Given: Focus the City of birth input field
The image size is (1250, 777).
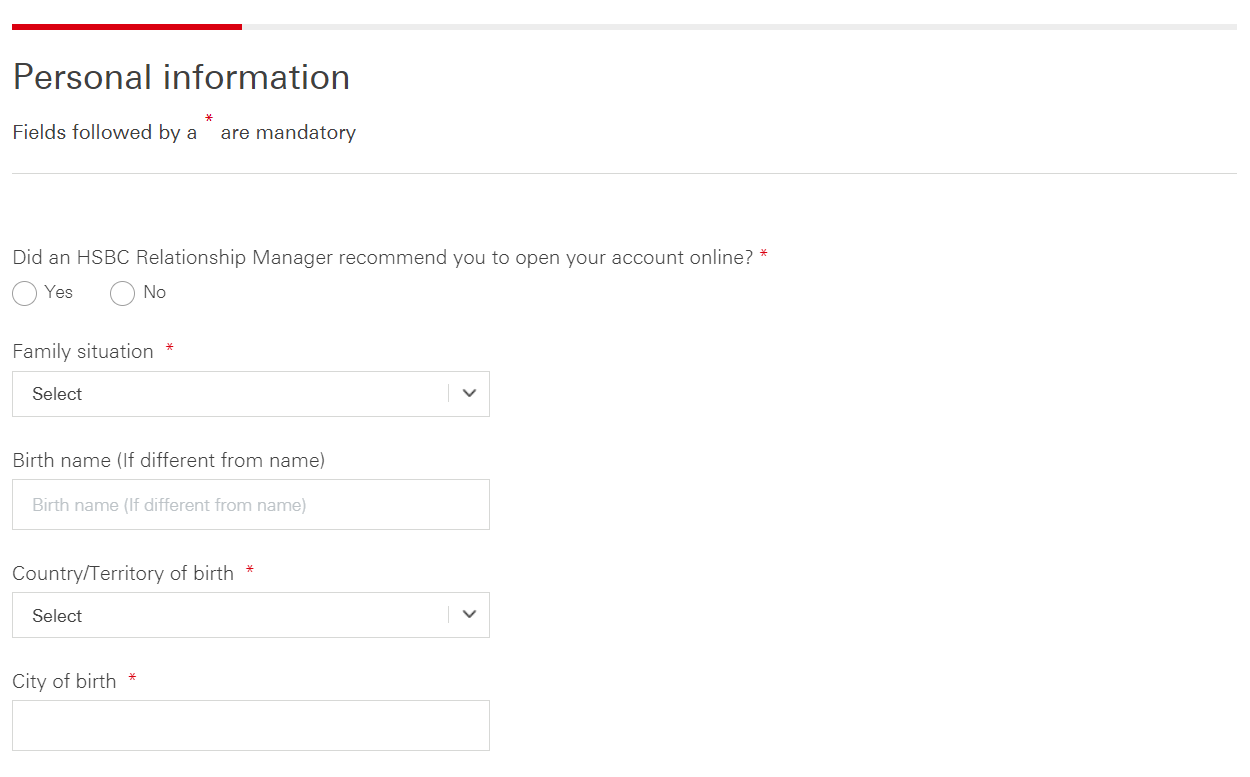Looking at the screenshot, I should pyautogui.click(x=251, y=726).
